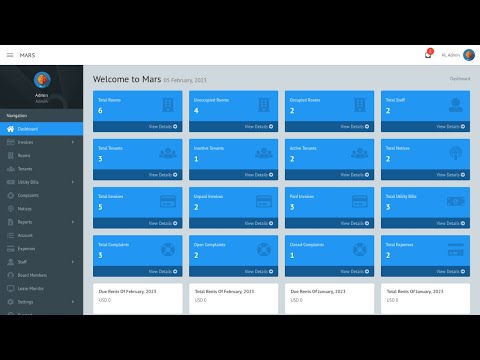Screen dimensions: 480x360
Task: Expand the Invoices submenu arrow
Action: tap(73, 142)
